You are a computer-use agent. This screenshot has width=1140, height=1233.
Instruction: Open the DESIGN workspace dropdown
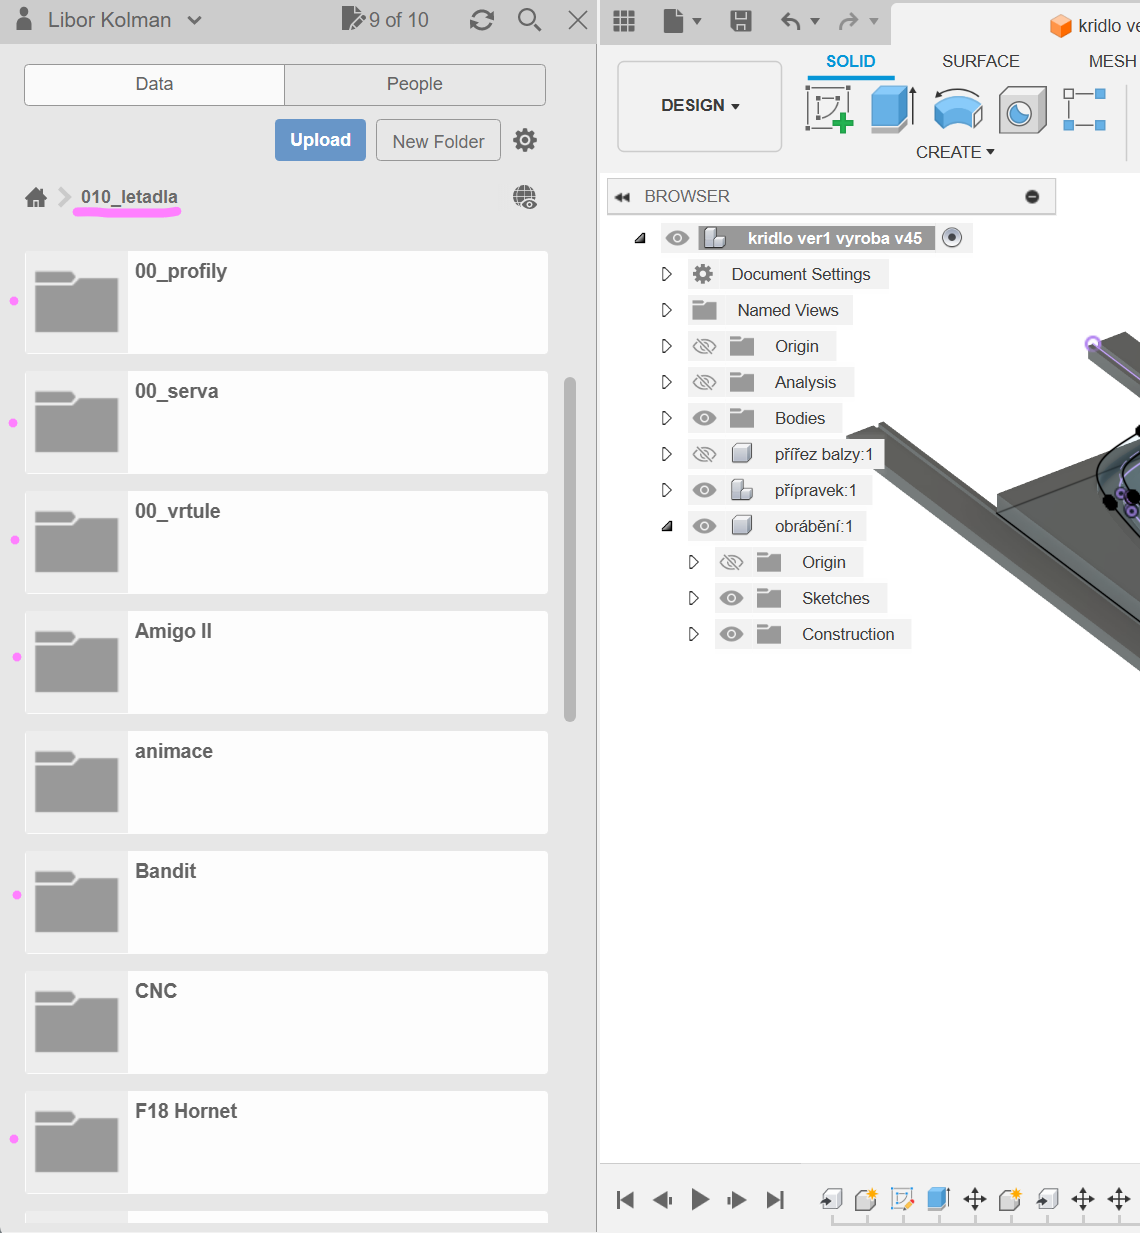tap(700, 106)
